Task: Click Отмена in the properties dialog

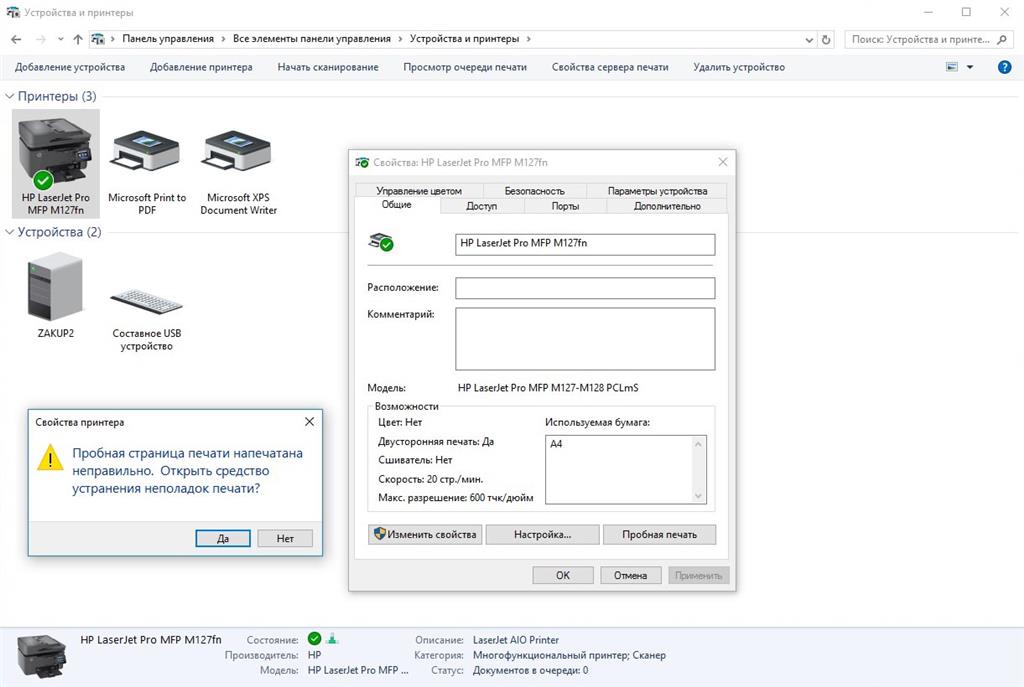Action: (x=630, y=575)
